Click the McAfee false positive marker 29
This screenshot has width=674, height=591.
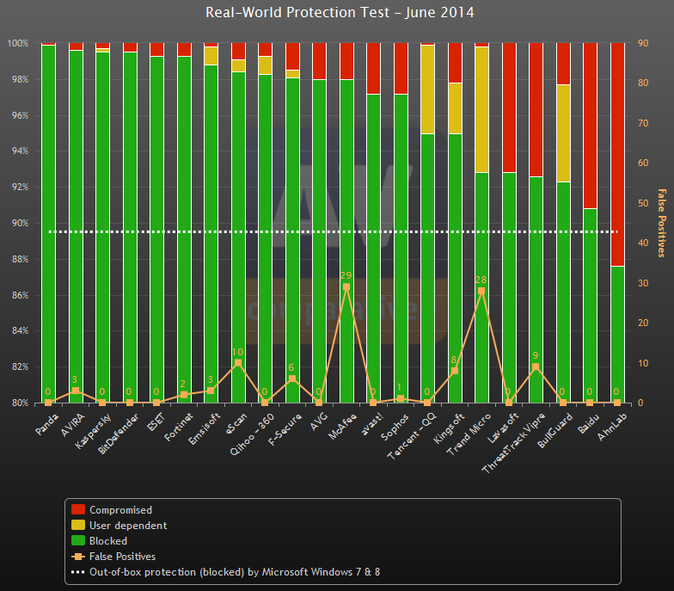tap(346, 287)
